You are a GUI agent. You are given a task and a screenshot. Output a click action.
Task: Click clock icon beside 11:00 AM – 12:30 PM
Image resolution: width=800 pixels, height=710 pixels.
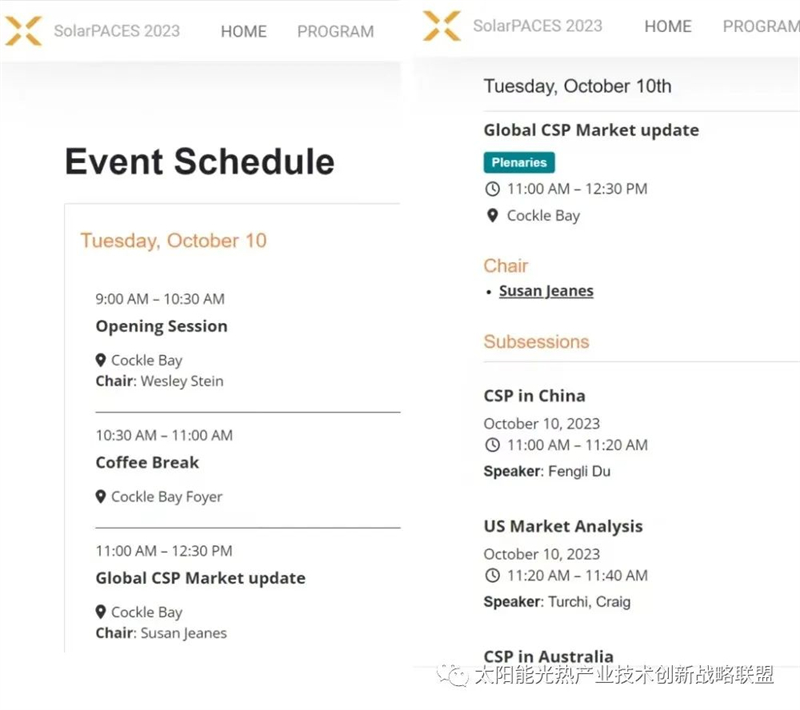pos(492,189)
